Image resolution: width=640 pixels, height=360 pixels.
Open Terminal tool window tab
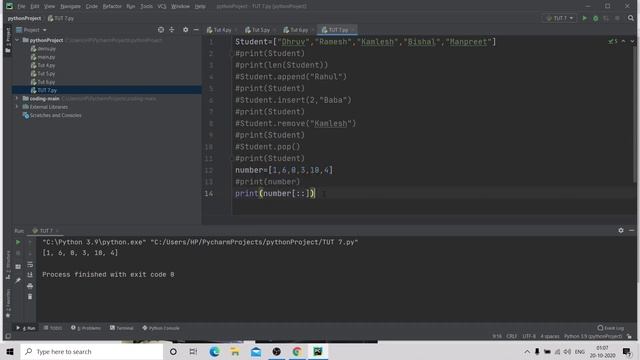(122, 328)
